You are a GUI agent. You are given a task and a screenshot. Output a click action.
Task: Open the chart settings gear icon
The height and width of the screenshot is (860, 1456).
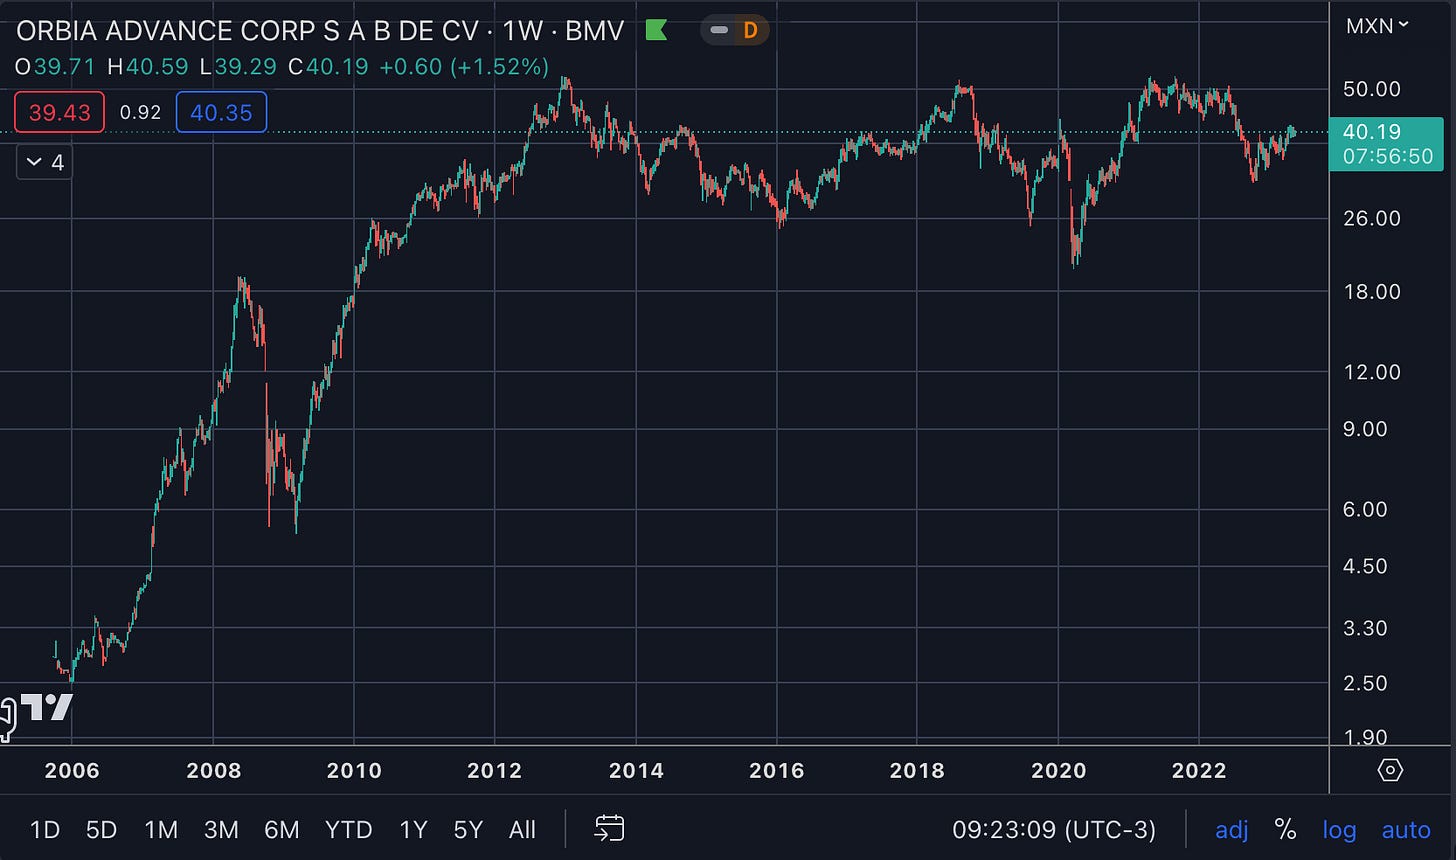(x=1391, y=770)
